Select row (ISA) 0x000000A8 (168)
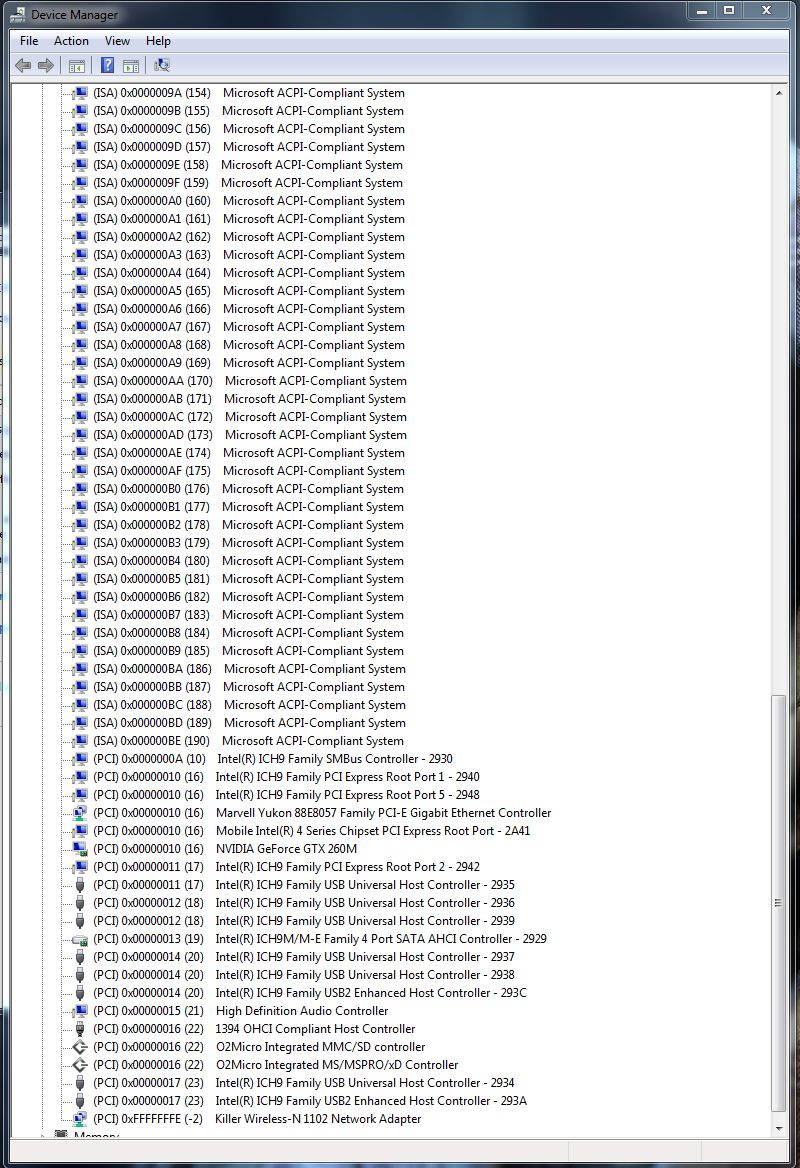This screenshot has width=800, height=1168. pyautogui.click(x=249, y=345)
